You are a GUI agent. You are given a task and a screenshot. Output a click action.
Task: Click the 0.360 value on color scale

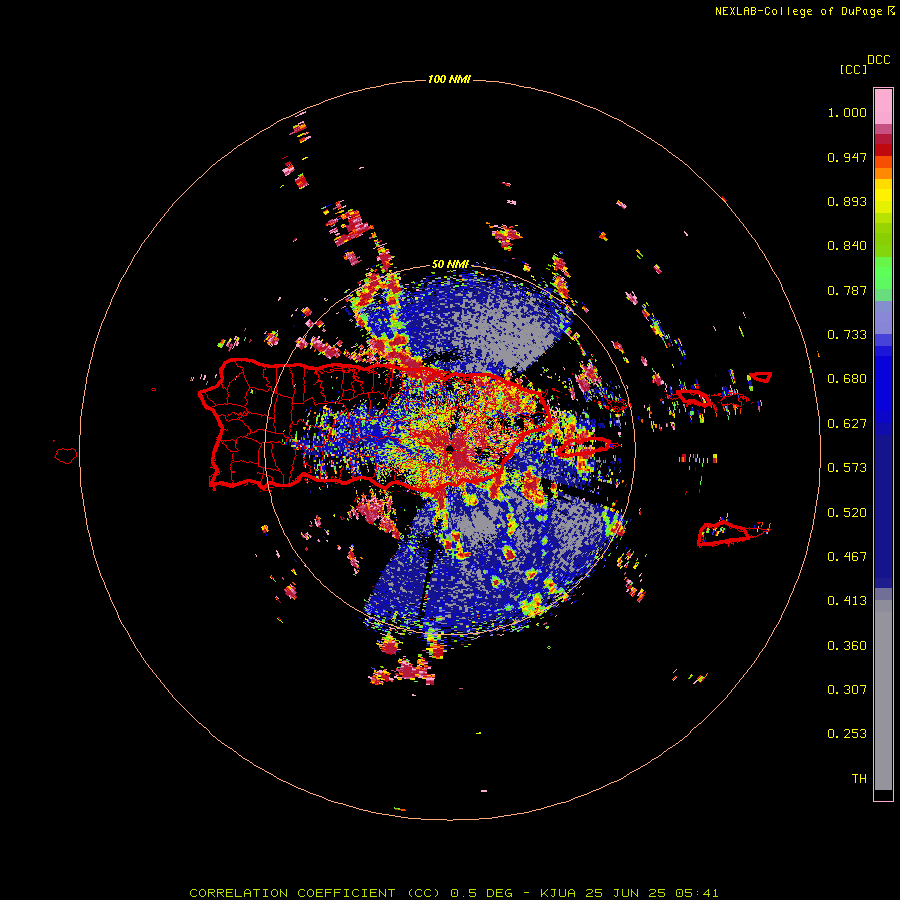(x=847, y=646)
